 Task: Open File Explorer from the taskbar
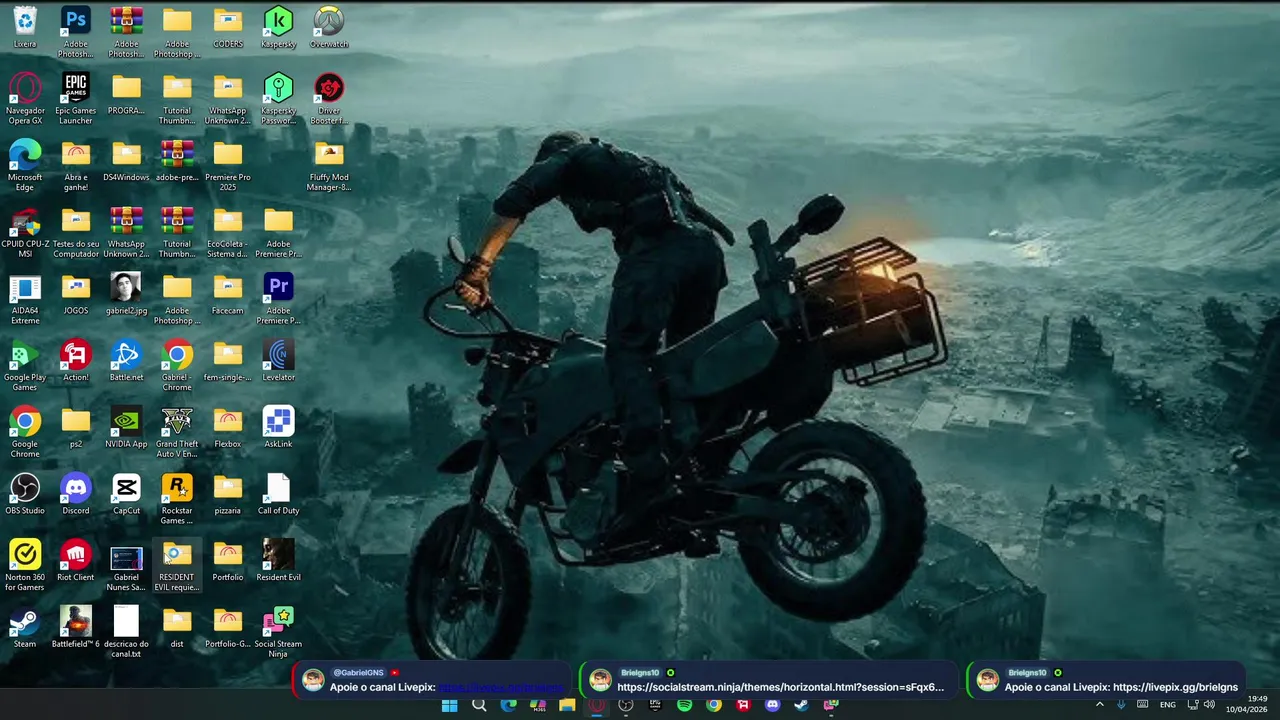(567, 705)
